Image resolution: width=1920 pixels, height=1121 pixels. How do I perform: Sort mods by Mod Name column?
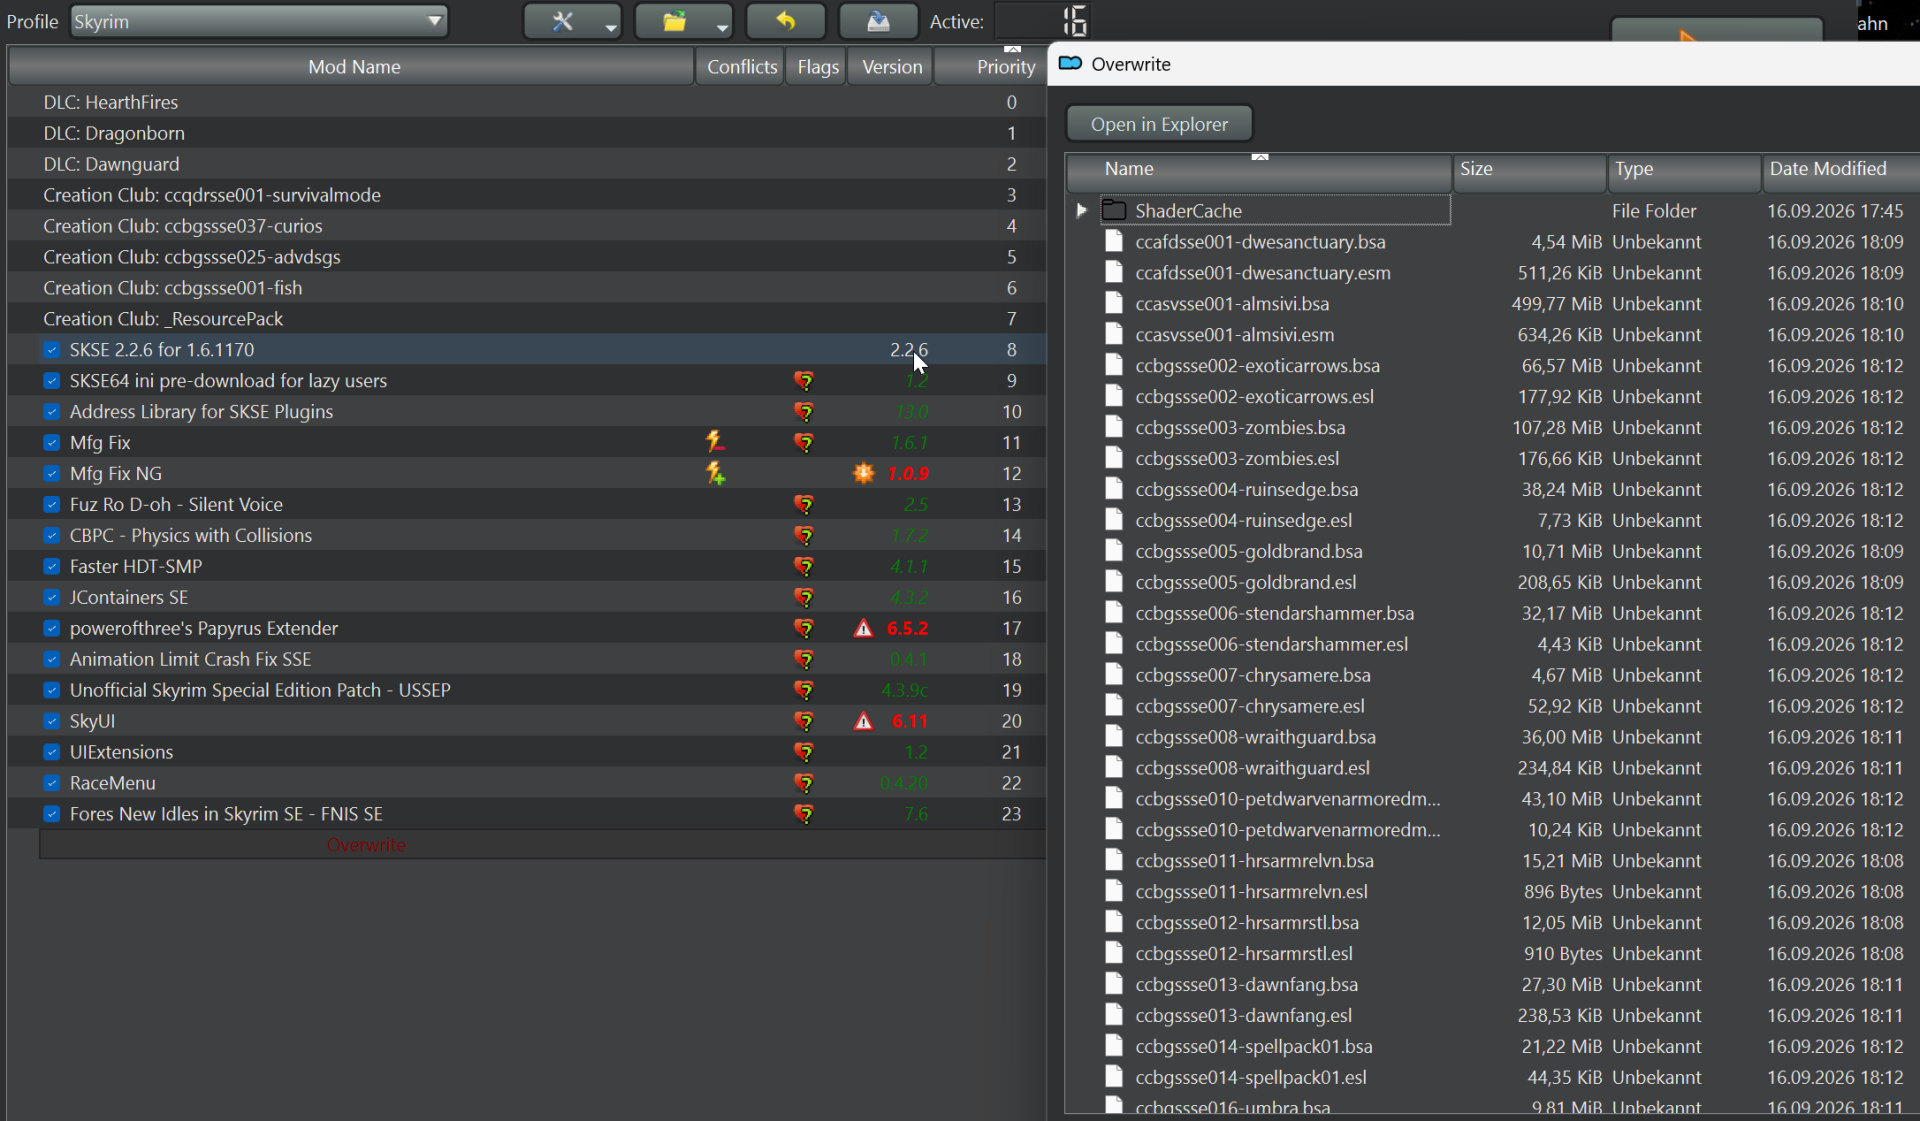[x=352, y=66]
